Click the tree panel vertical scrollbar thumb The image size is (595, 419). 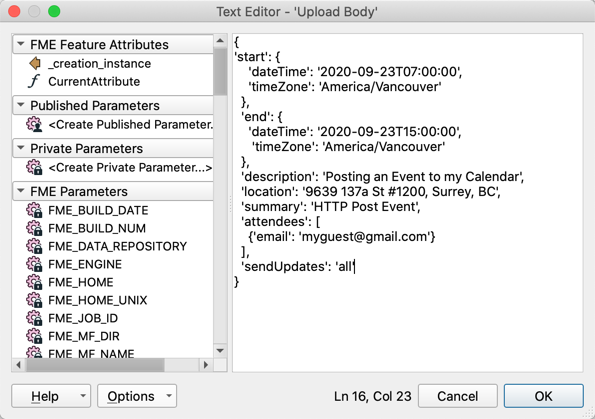[220, 71]
